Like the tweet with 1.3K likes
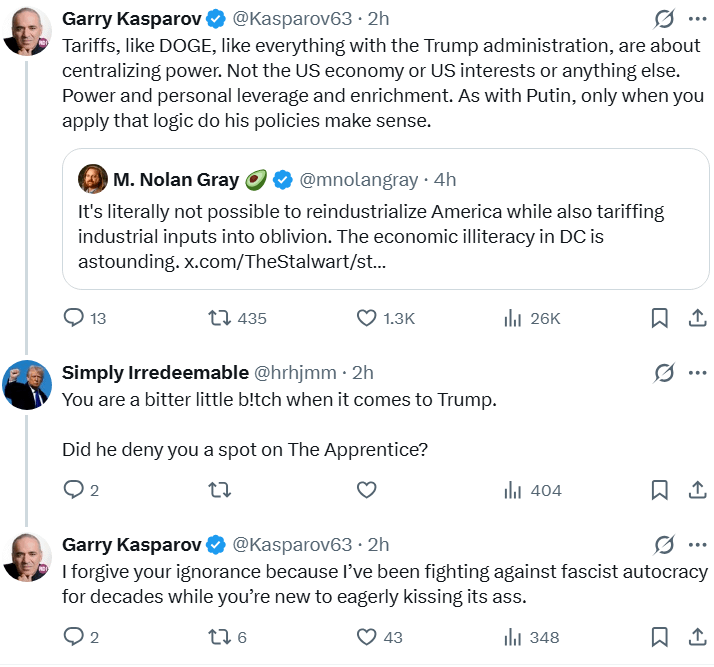Viewport: 714px width, 667px height. pos(367,318)
